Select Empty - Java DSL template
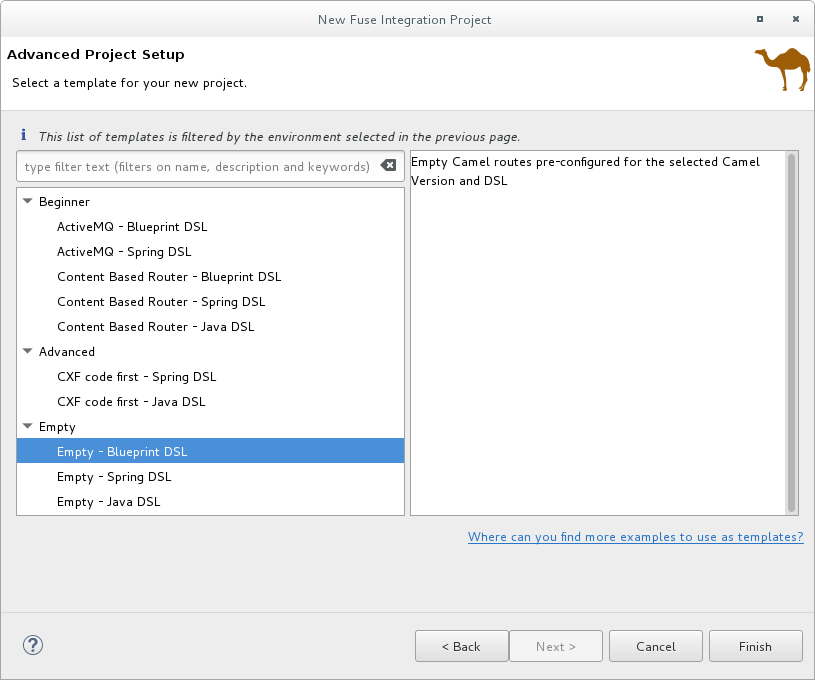Image resolution: width=815 pixels, height=680 pixels. pyautogui.click(x=109, y=502)
